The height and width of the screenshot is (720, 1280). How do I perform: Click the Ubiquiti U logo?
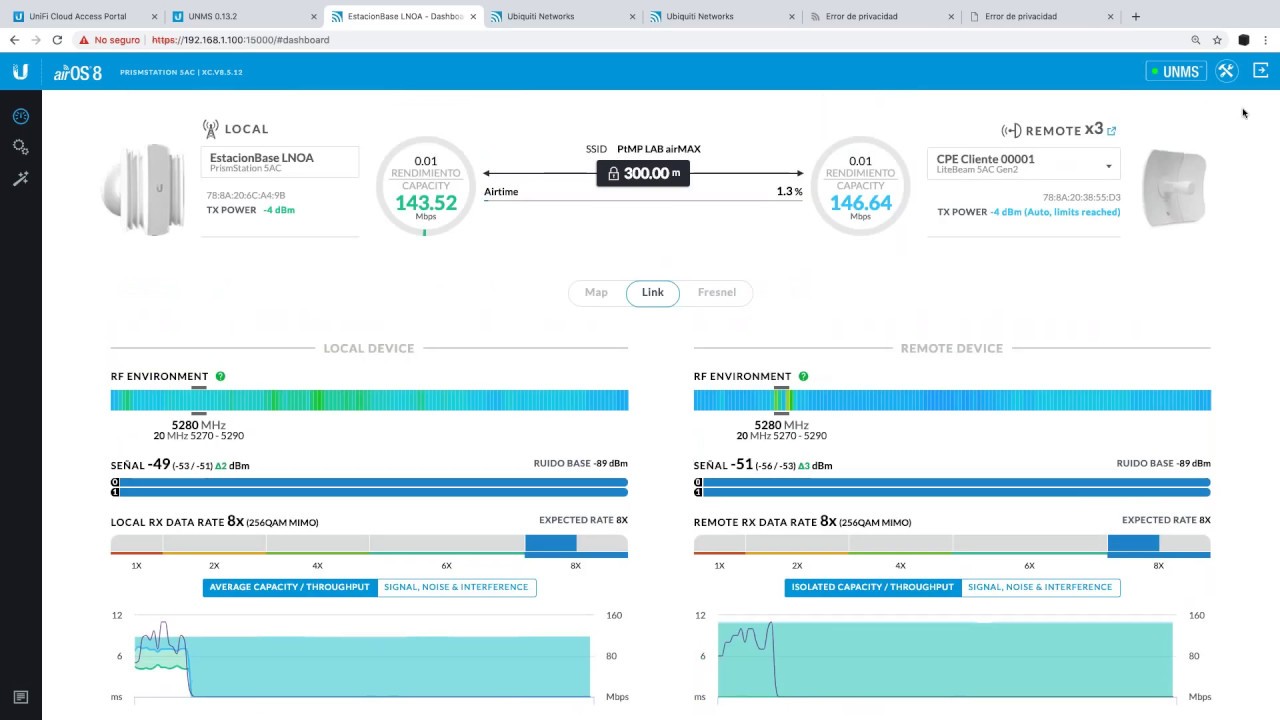pyautogui.click(x=20, y=71)
